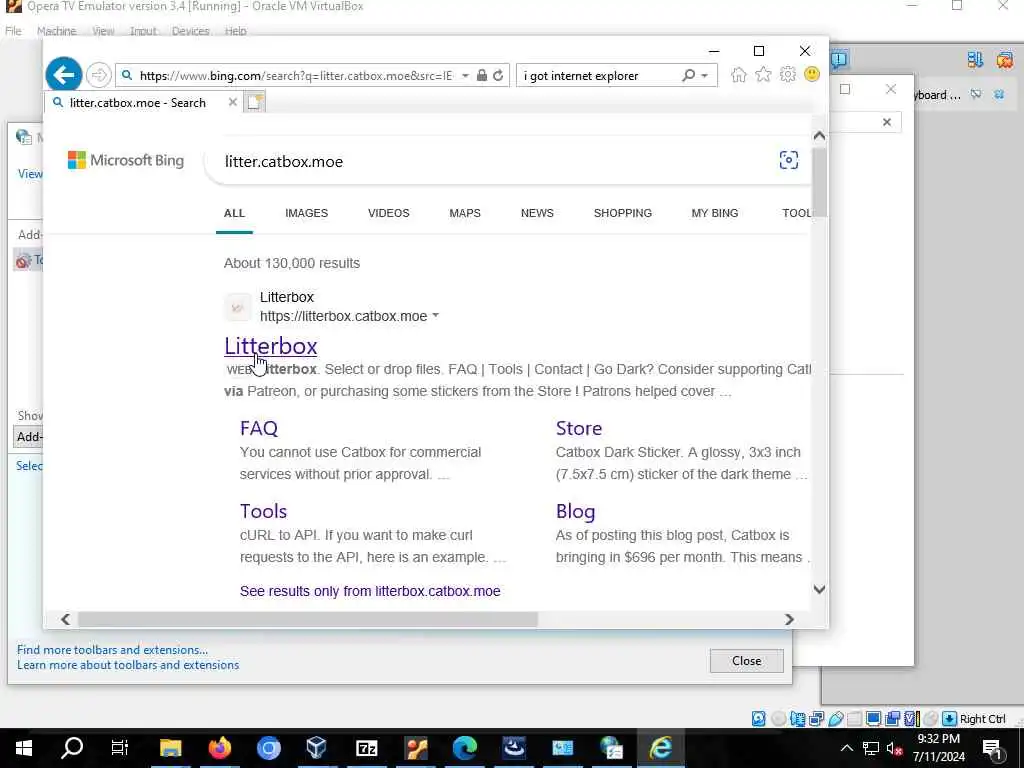The height and width of the screenshot is (768, 1024).
Task: Switch to Bing SHOPPING tab
Action: 622,213
